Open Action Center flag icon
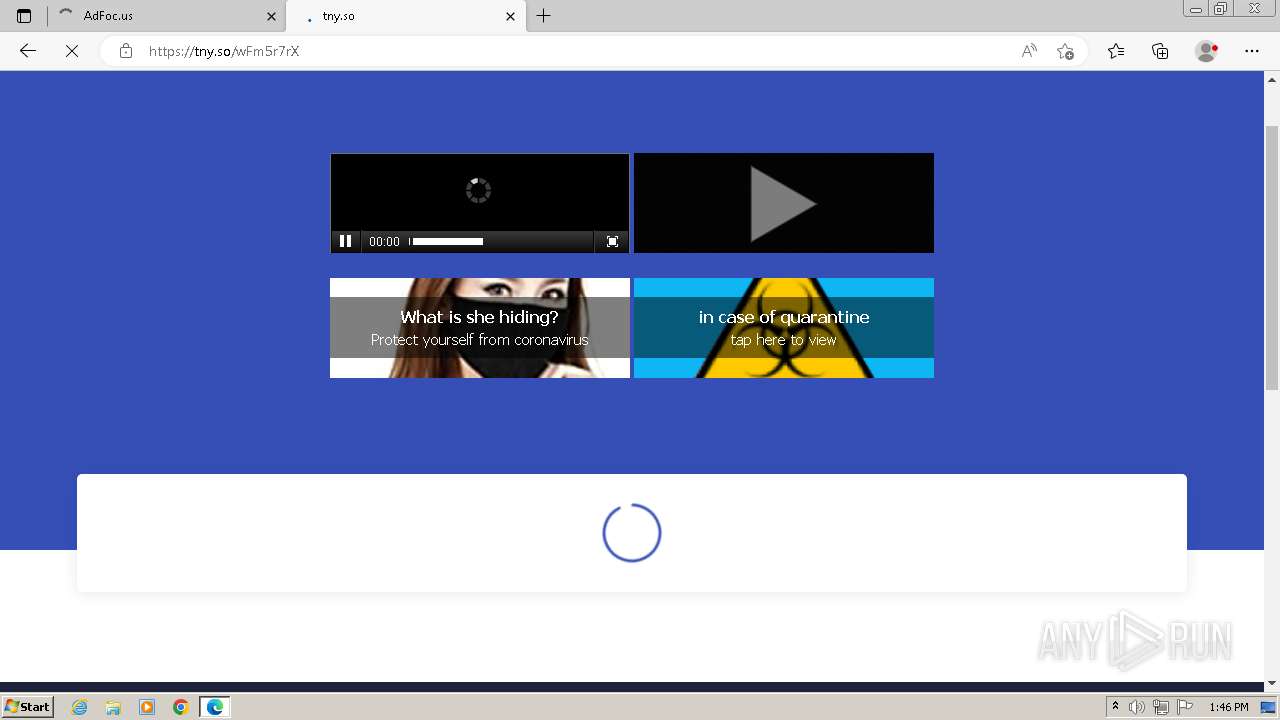Viewport: 1280px width, 720px height. [x=1185, y=707]
